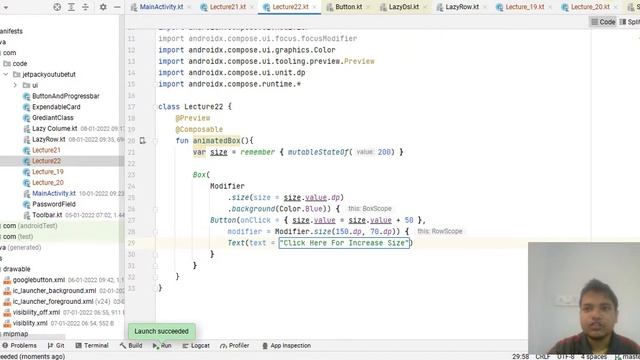
Task: Open LazyRow.kt in project tree
Action: 49,140
